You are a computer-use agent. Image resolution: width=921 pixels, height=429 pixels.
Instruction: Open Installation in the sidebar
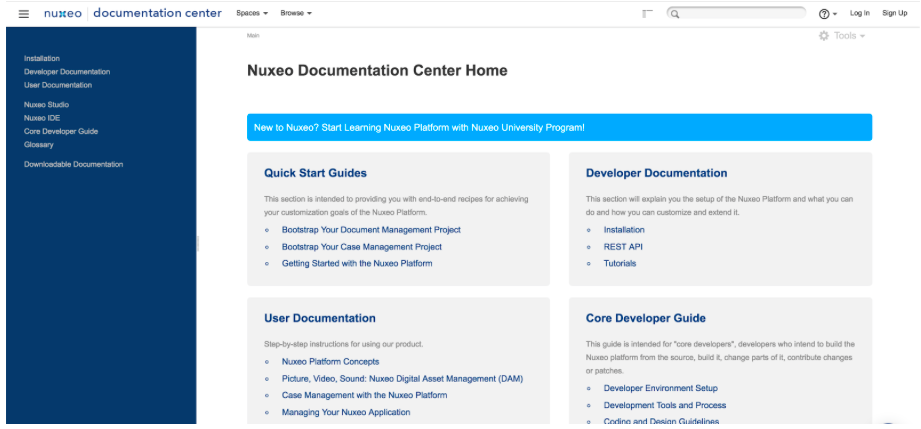point(42,58)
